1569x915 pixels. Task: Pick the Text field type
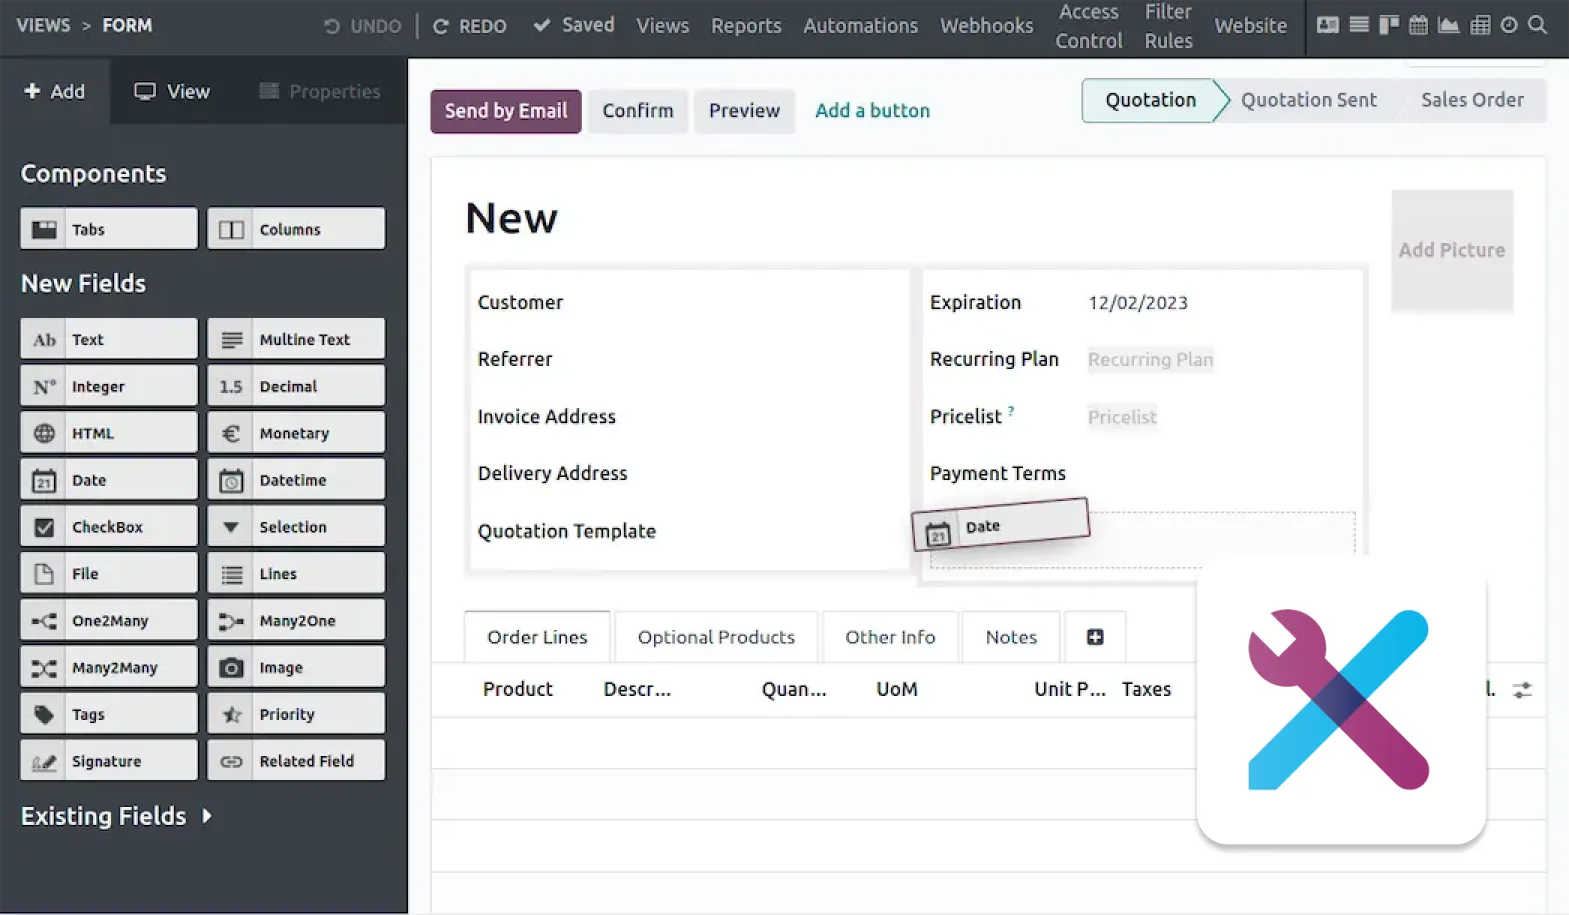click(109, 339)
